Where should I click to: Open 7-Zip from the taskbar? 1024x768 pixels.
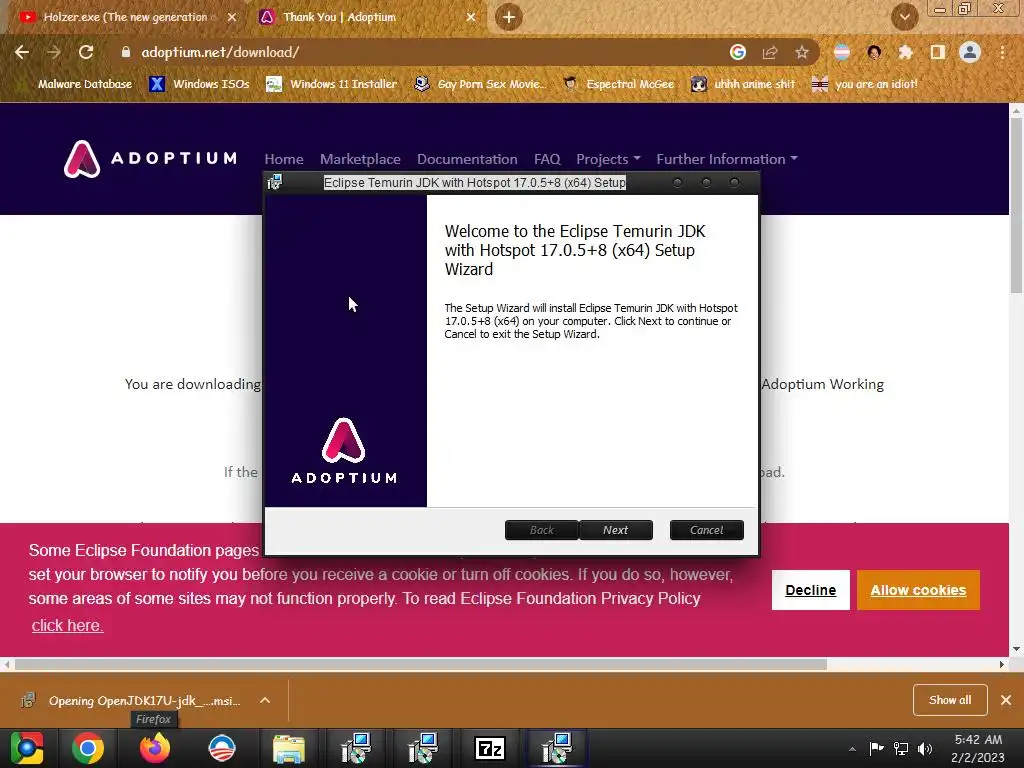[490, 748]
